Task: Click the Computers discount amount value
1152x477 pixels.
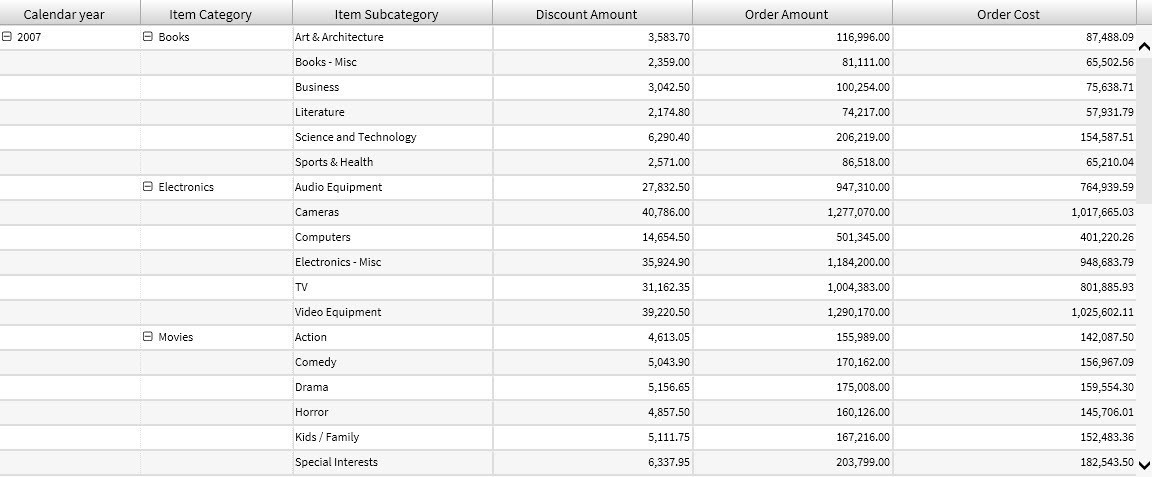Action: 665,237
